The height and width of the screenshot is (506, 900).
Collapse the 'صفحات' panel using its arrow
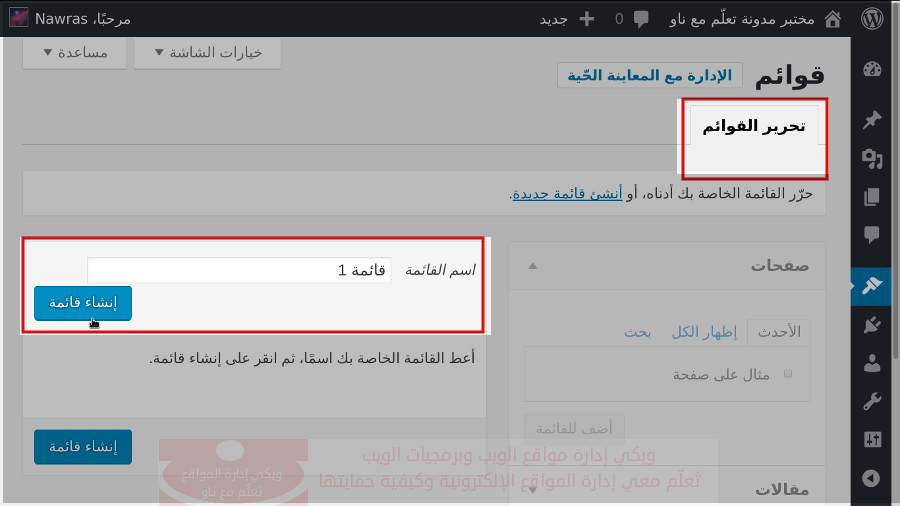pos(532,266)
